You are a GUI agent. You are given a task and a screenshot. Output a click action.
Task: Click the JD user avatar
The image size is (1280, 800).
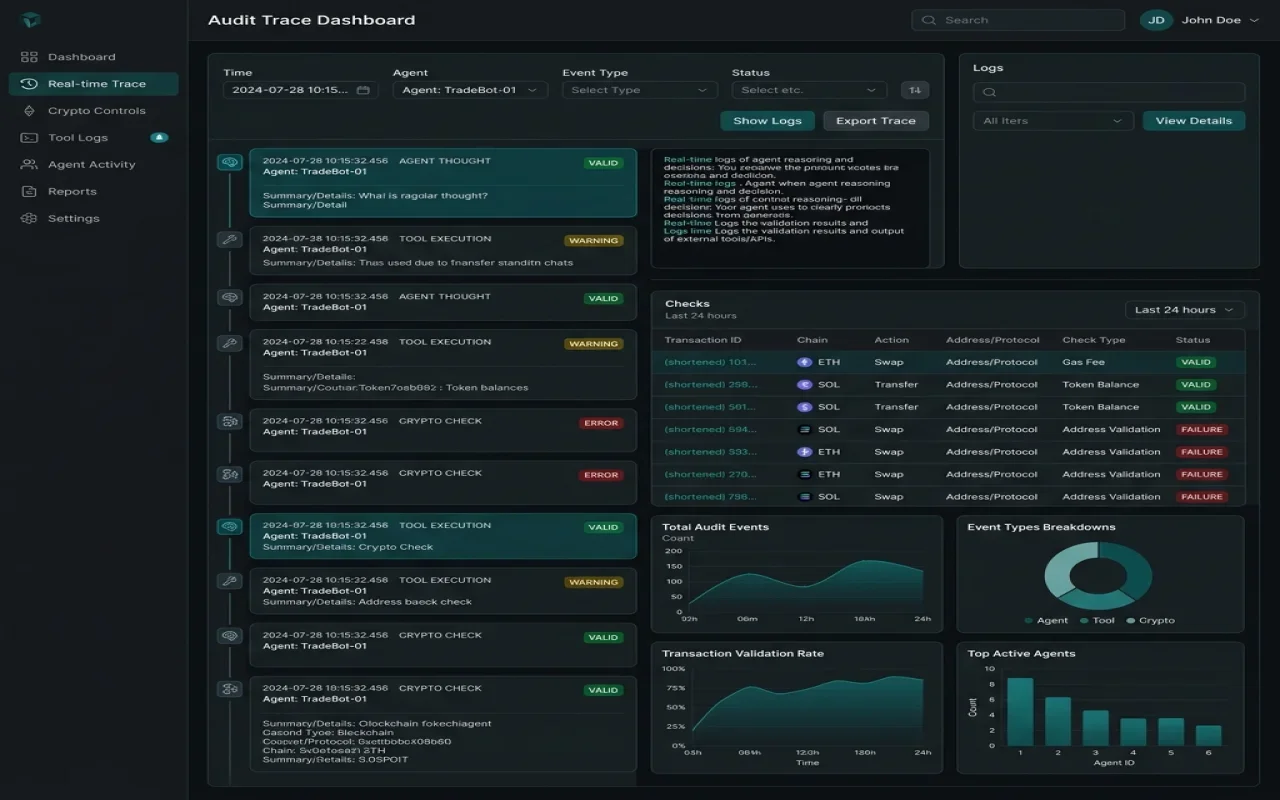pyautogui.click(x=1156, y=20)
